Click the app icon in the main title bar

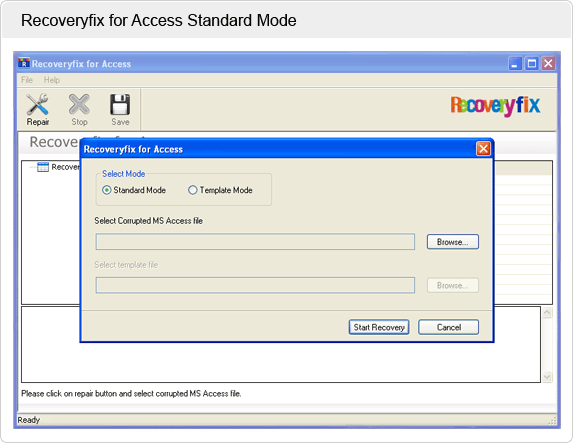[x=24, y=63]
